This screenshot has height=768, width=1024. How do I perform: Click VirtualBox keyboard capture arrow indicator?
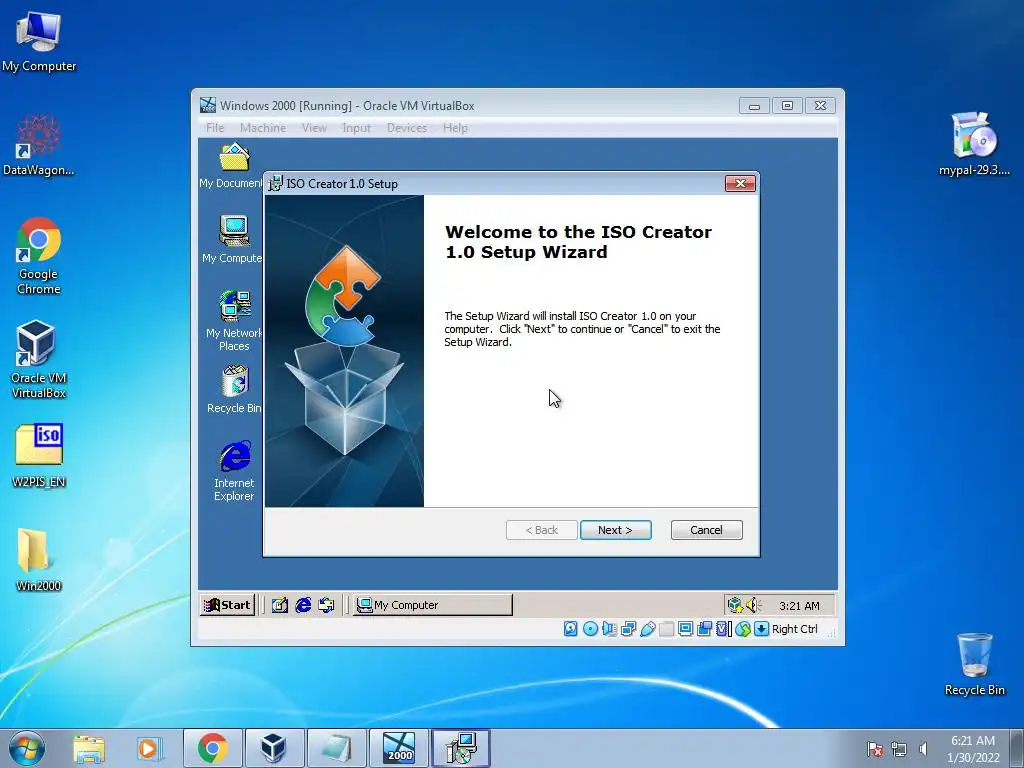[761, 629]
